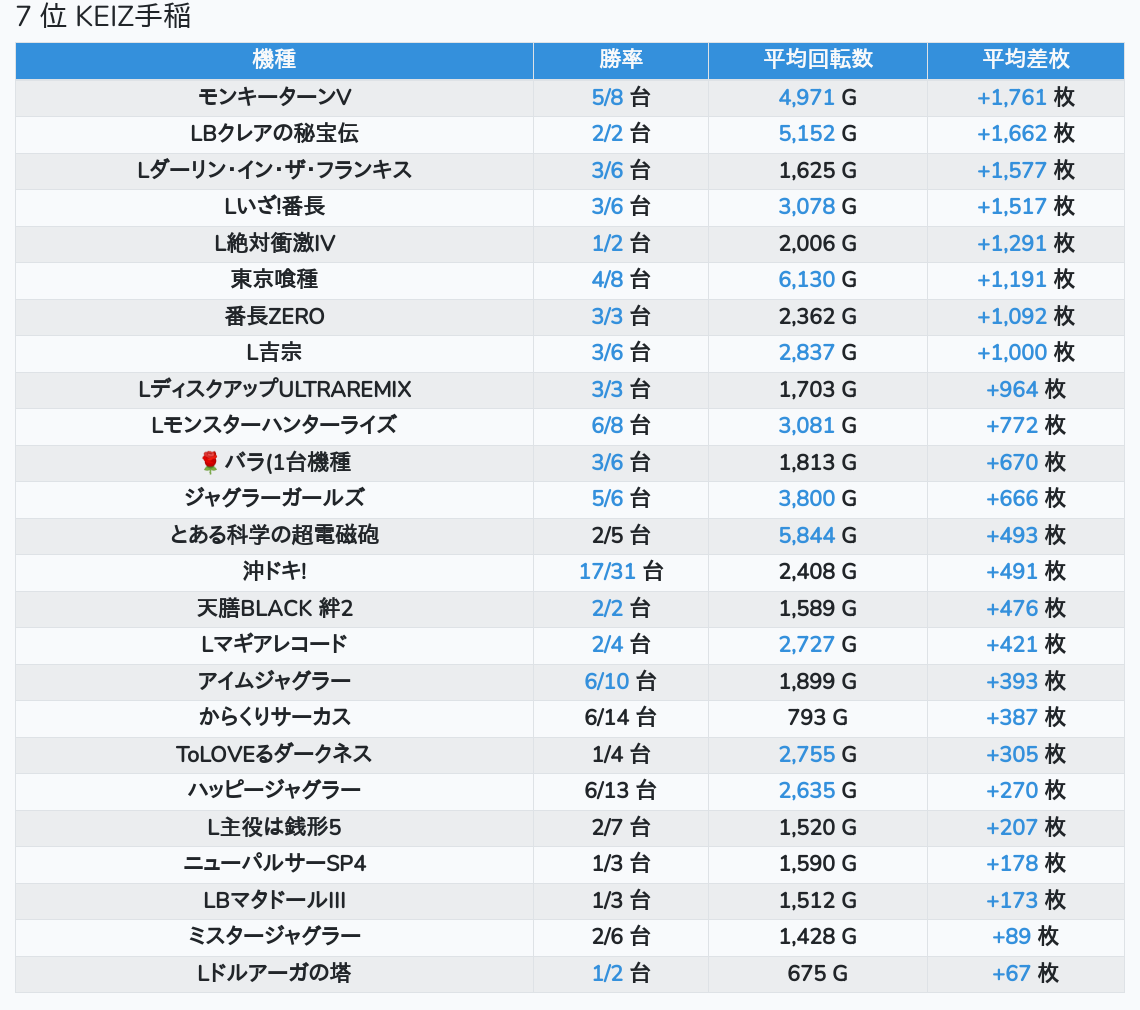Screen dimensions: 1140x1010
Task: Sort by 勝率 column header
Action: [620, 60]
